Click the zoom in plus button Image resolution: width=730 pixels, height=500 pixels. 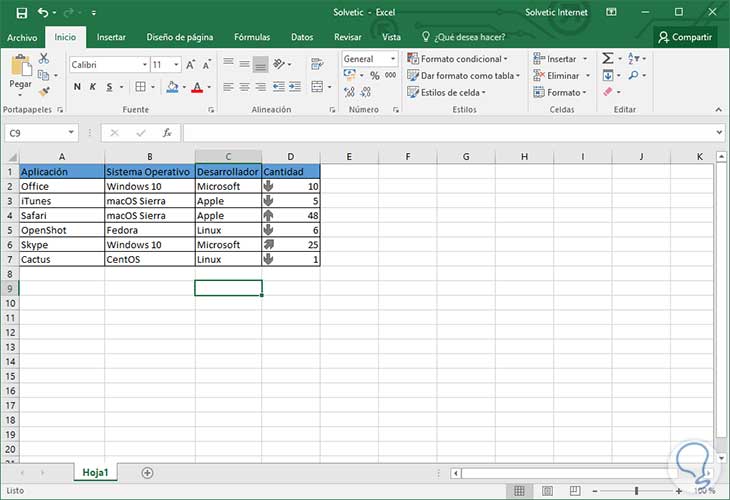(679, 491)
